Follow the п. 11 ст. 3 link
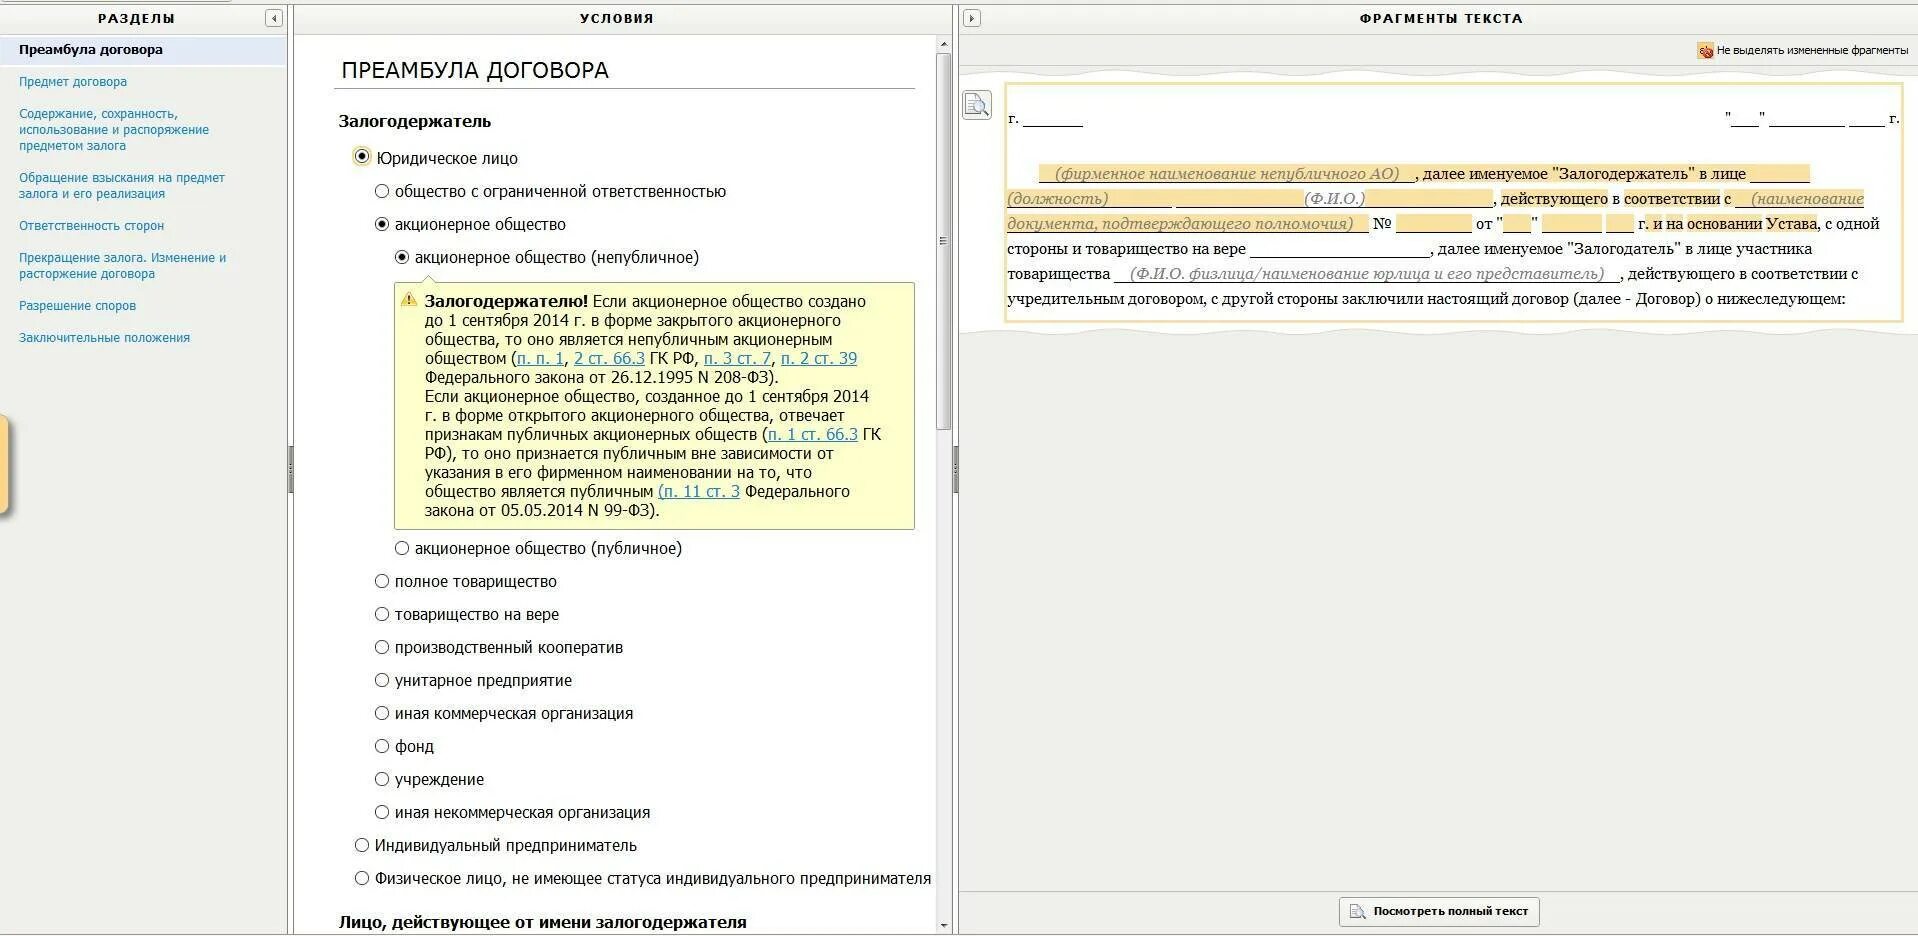Screen dimensions: 1918x936 click(x=700, y=491)
